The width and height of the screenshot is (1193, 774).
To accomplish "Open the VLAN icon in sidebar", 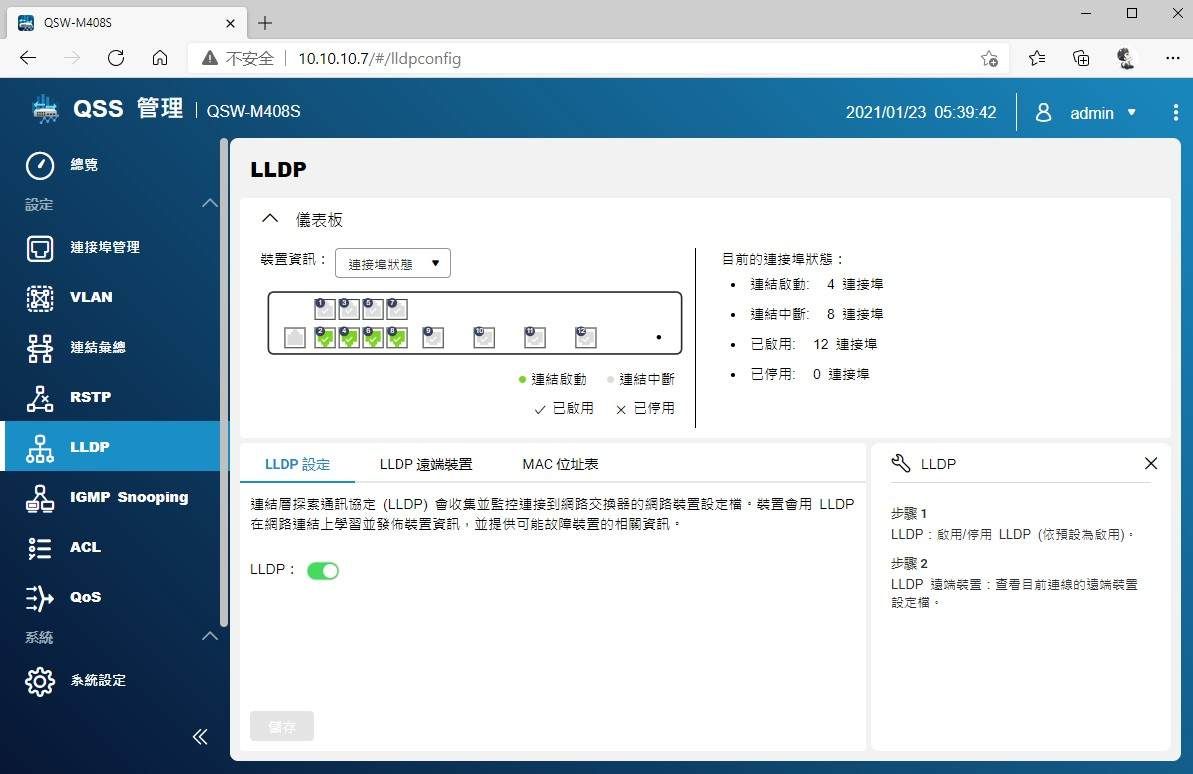I will click(x=40, y=297).
